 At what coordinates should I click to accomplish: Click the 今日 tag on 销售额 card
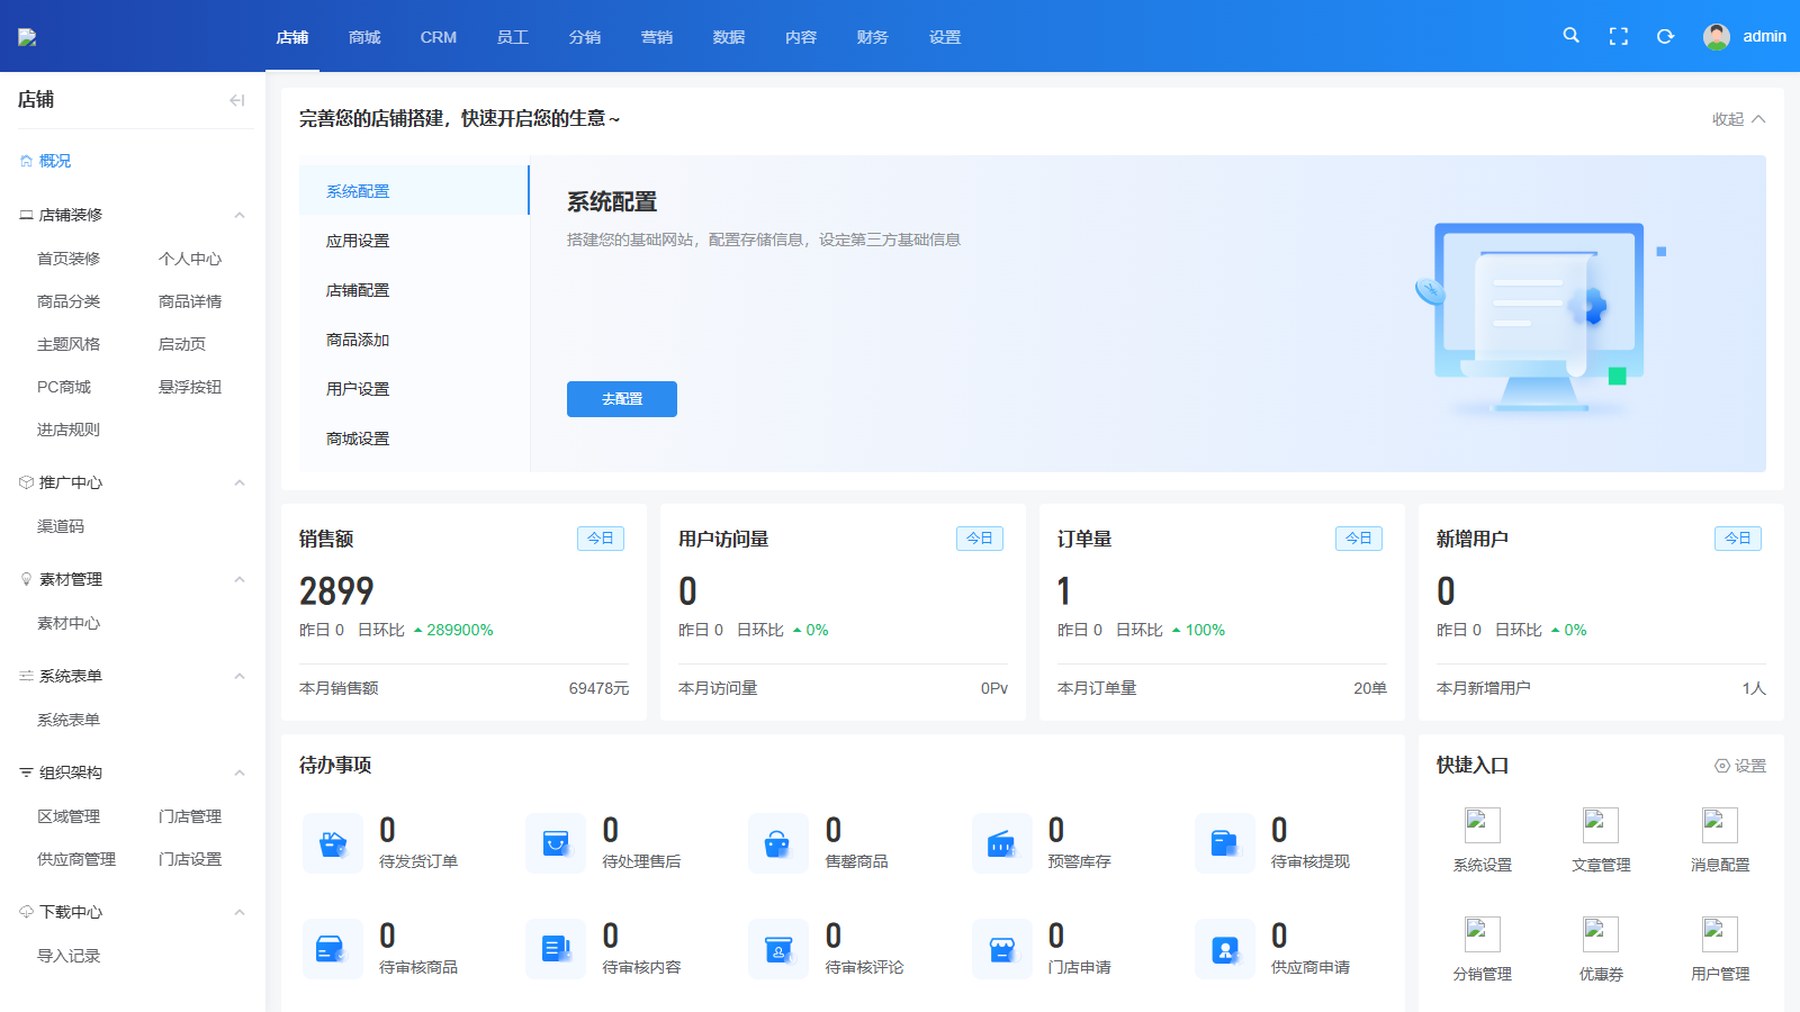coord(601,538)
